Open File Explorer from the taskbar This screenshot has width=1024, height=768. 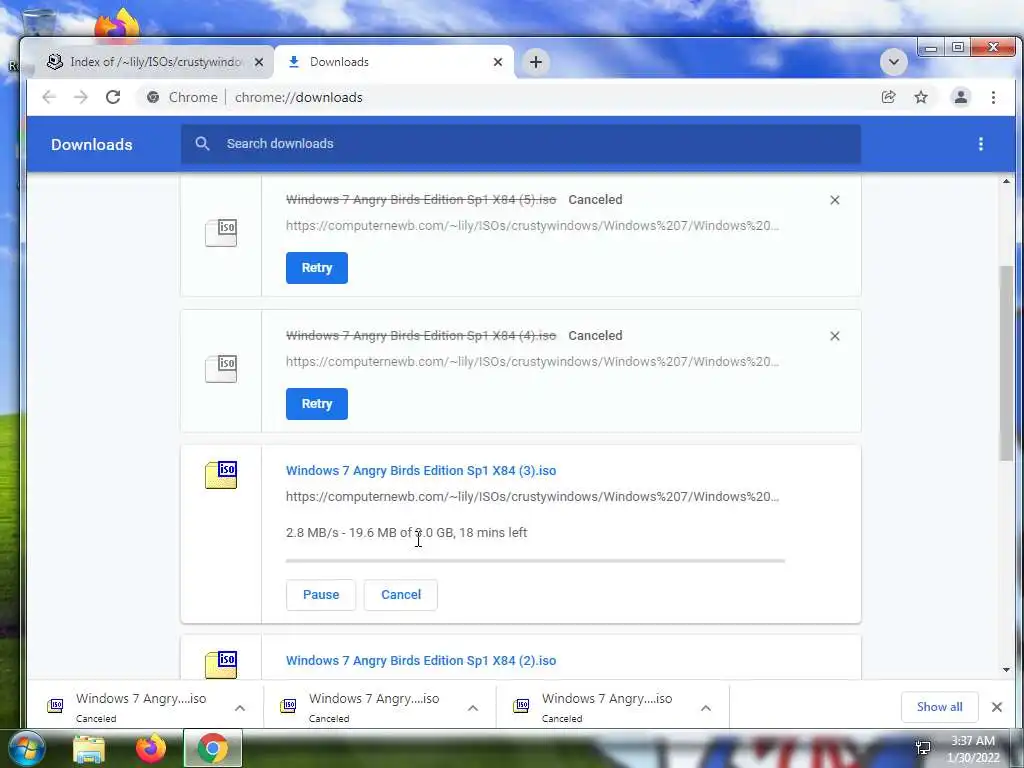[89, 749]
